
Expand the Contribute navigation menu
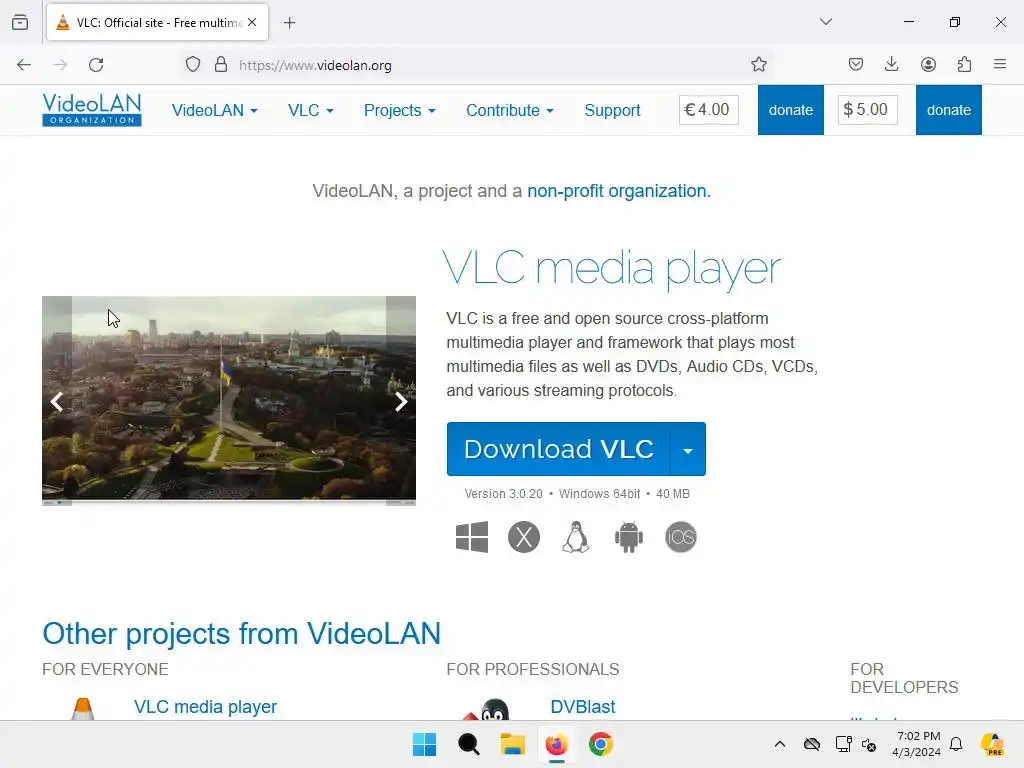tap(510, 110)
